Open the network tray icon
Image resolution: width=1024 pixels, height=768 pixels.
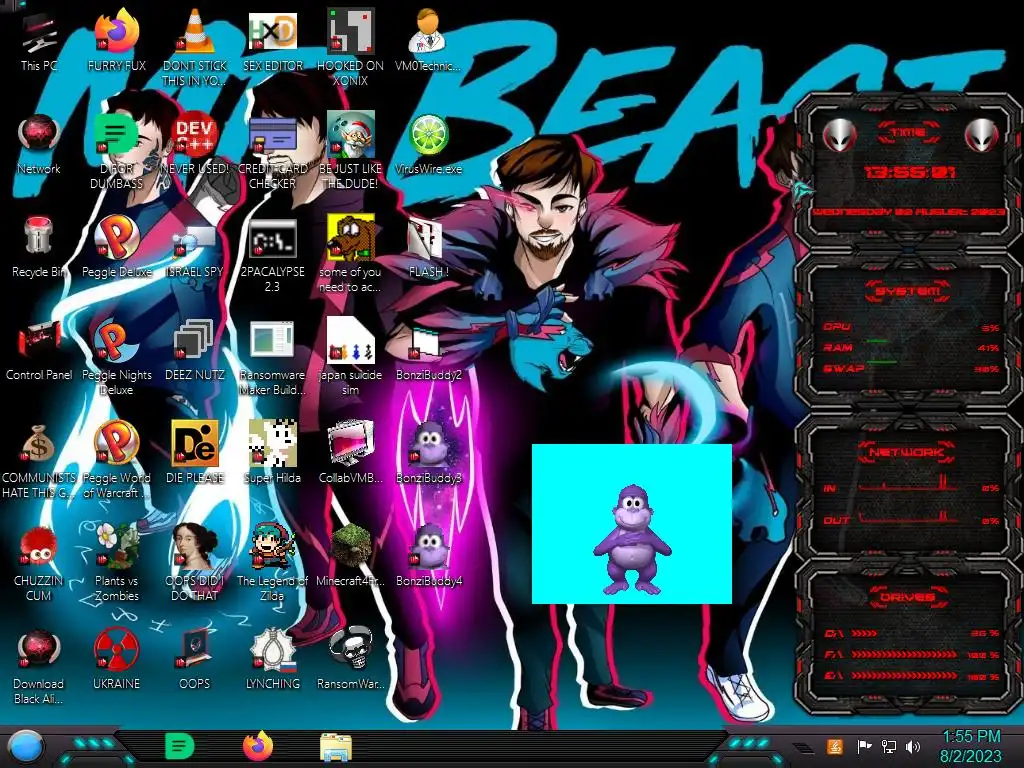[889, 746]
